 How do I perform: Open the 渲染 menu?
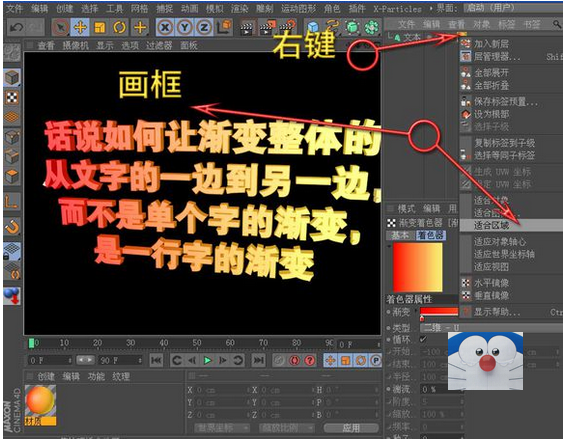(x=239, y=8)
